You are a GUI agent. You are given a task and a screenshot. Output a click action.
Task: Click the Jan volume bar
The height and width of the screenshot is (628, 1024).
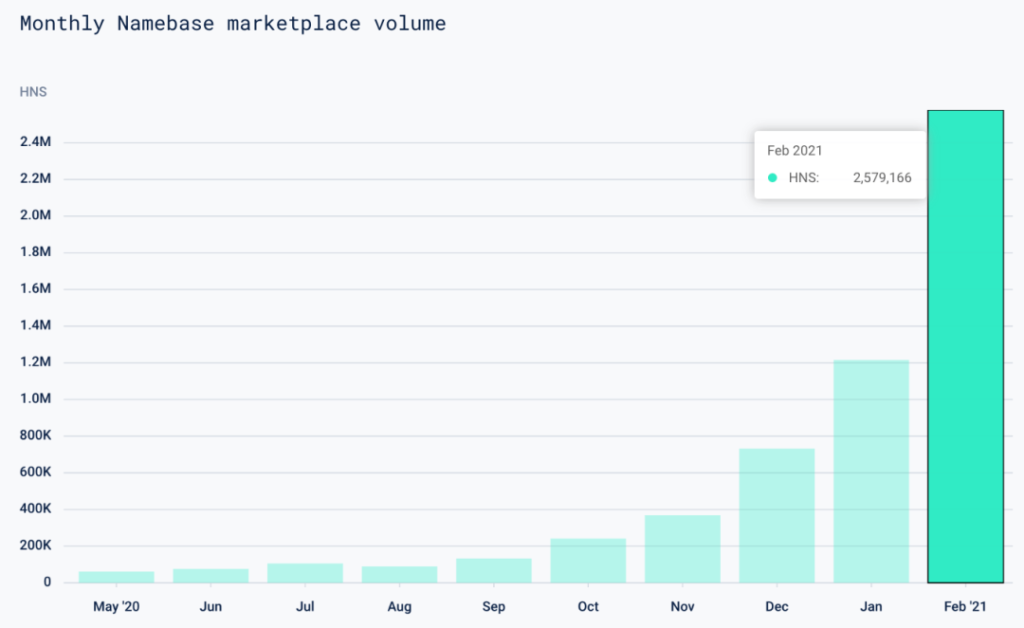871,471
